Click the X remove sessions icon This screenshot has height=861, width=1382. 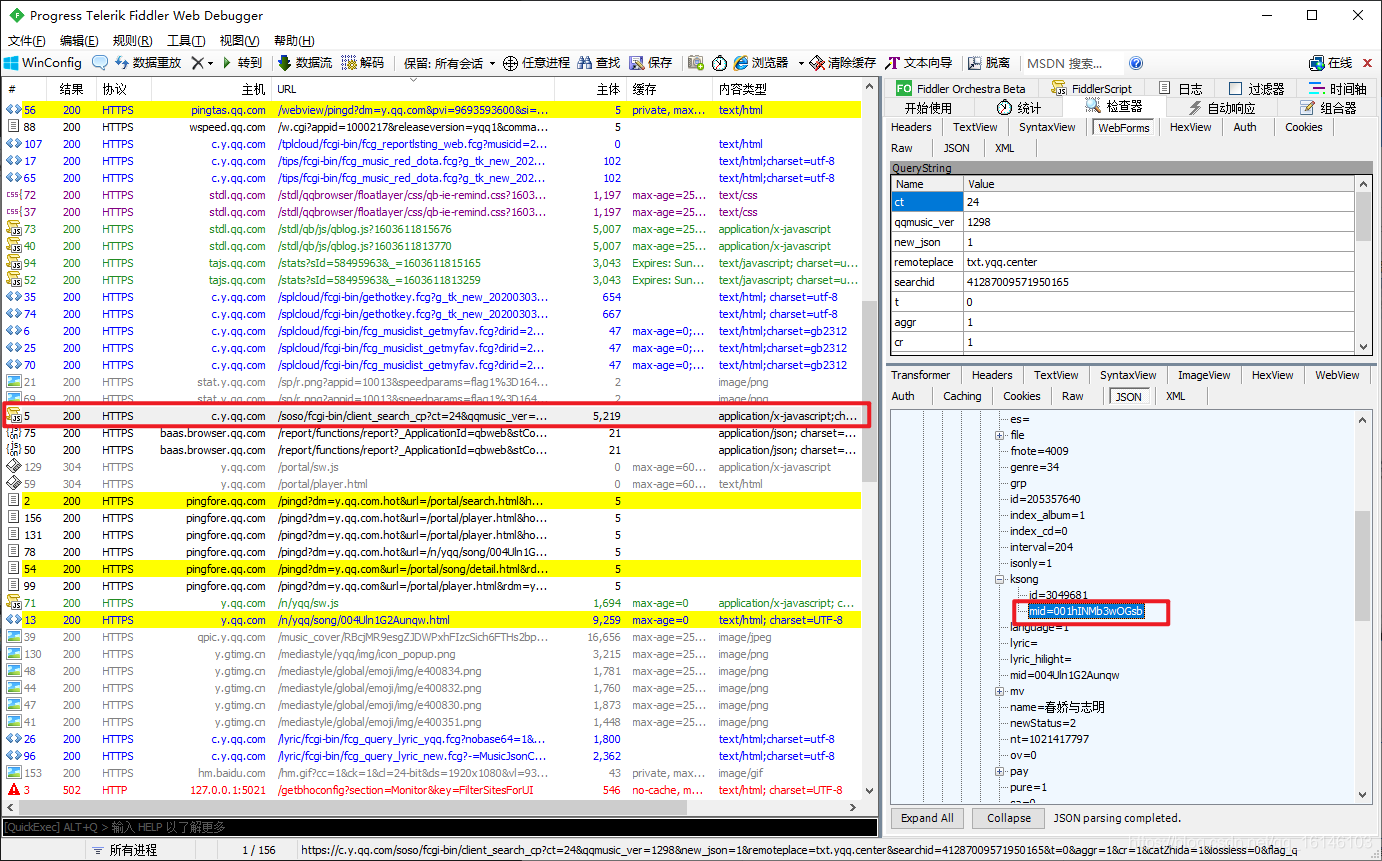[196, 63]
